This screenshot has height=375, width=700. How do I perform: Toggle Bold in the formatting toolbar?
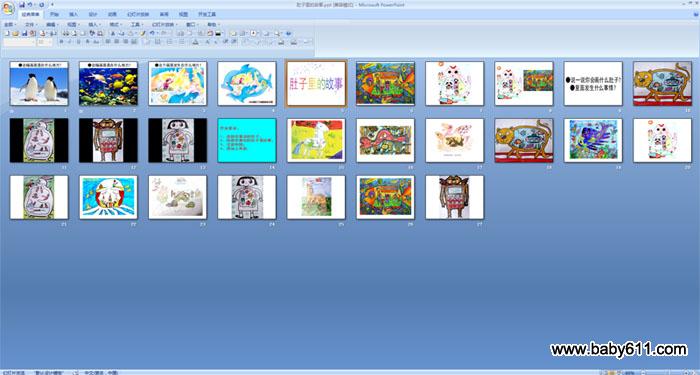62,42
